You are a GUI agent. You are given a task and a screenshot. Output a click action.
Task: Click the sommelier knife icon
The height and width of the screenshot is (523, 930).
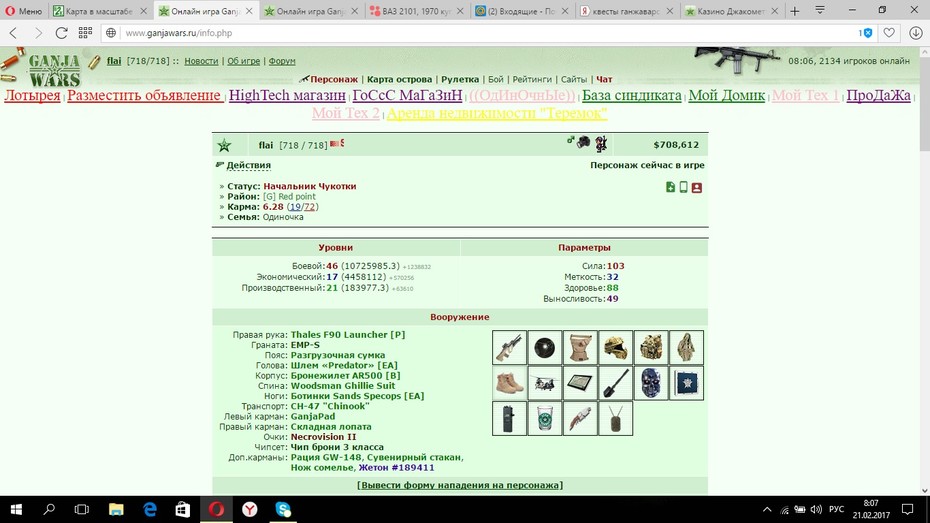(580, 419)
